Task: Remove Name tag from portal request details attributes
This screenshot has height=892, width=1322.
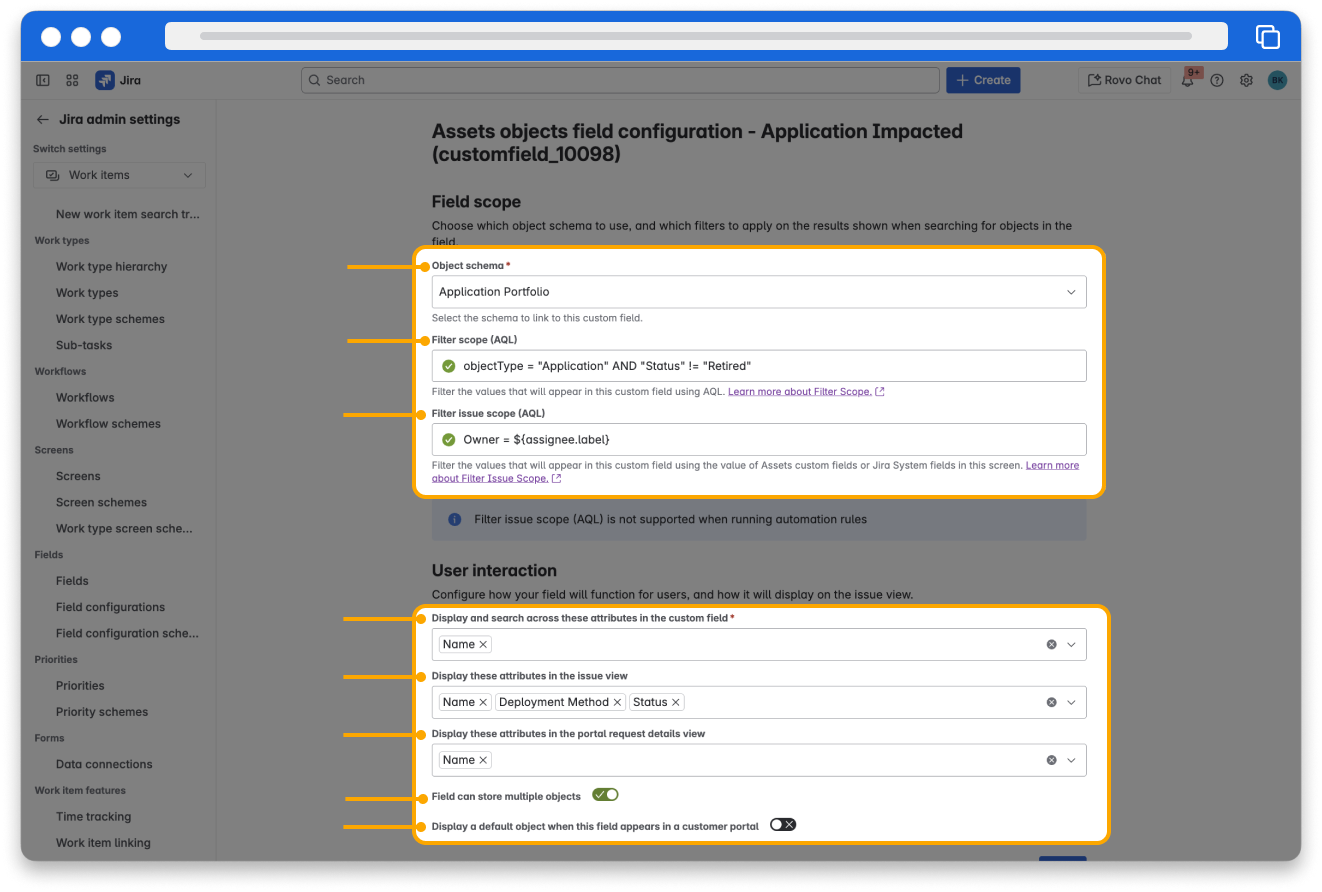Action: (x=483, y=760)
